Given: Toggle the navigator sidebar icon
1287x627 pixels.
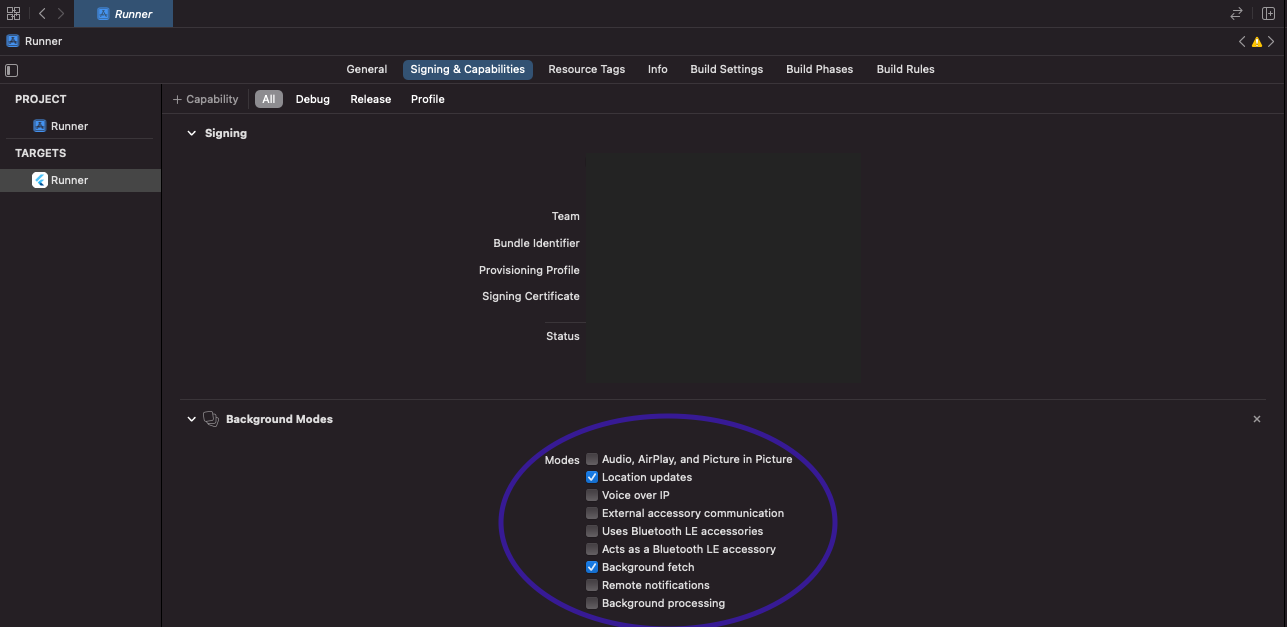Looking at the screenshot, I should [11, 69].
